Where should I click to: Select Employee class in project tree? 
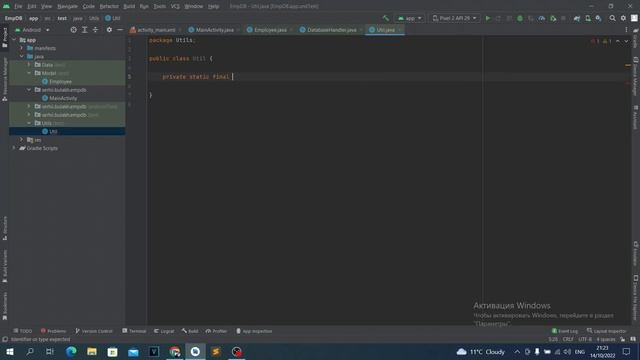coord(60,82)
